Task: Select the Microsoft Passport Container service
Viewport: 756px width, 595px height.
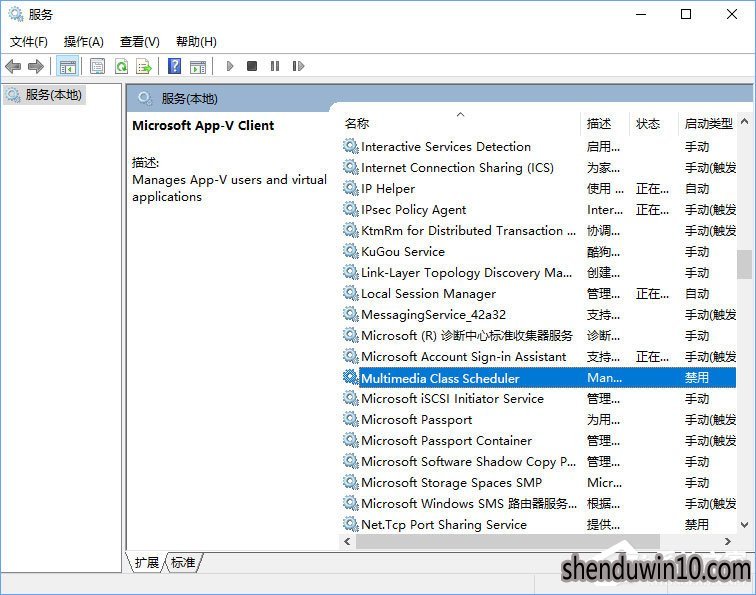Action: tap(539, 441)
